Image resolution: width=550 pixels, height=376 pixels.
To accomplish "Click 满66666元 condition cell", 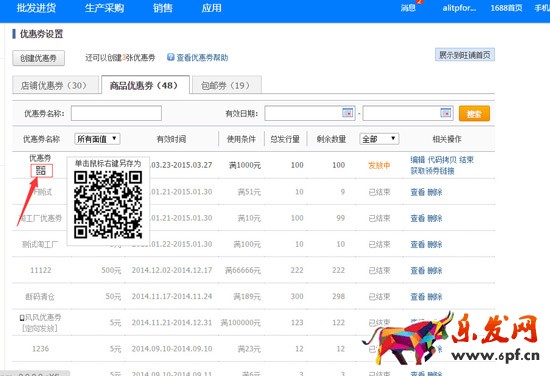I will coord(243,270).
